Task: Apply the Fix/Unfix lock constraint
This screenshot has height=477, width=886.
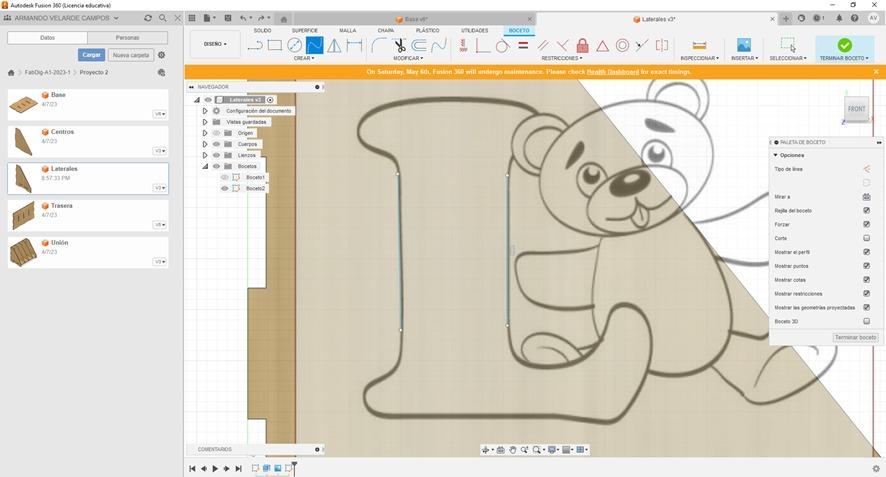Action: [583, 45]
